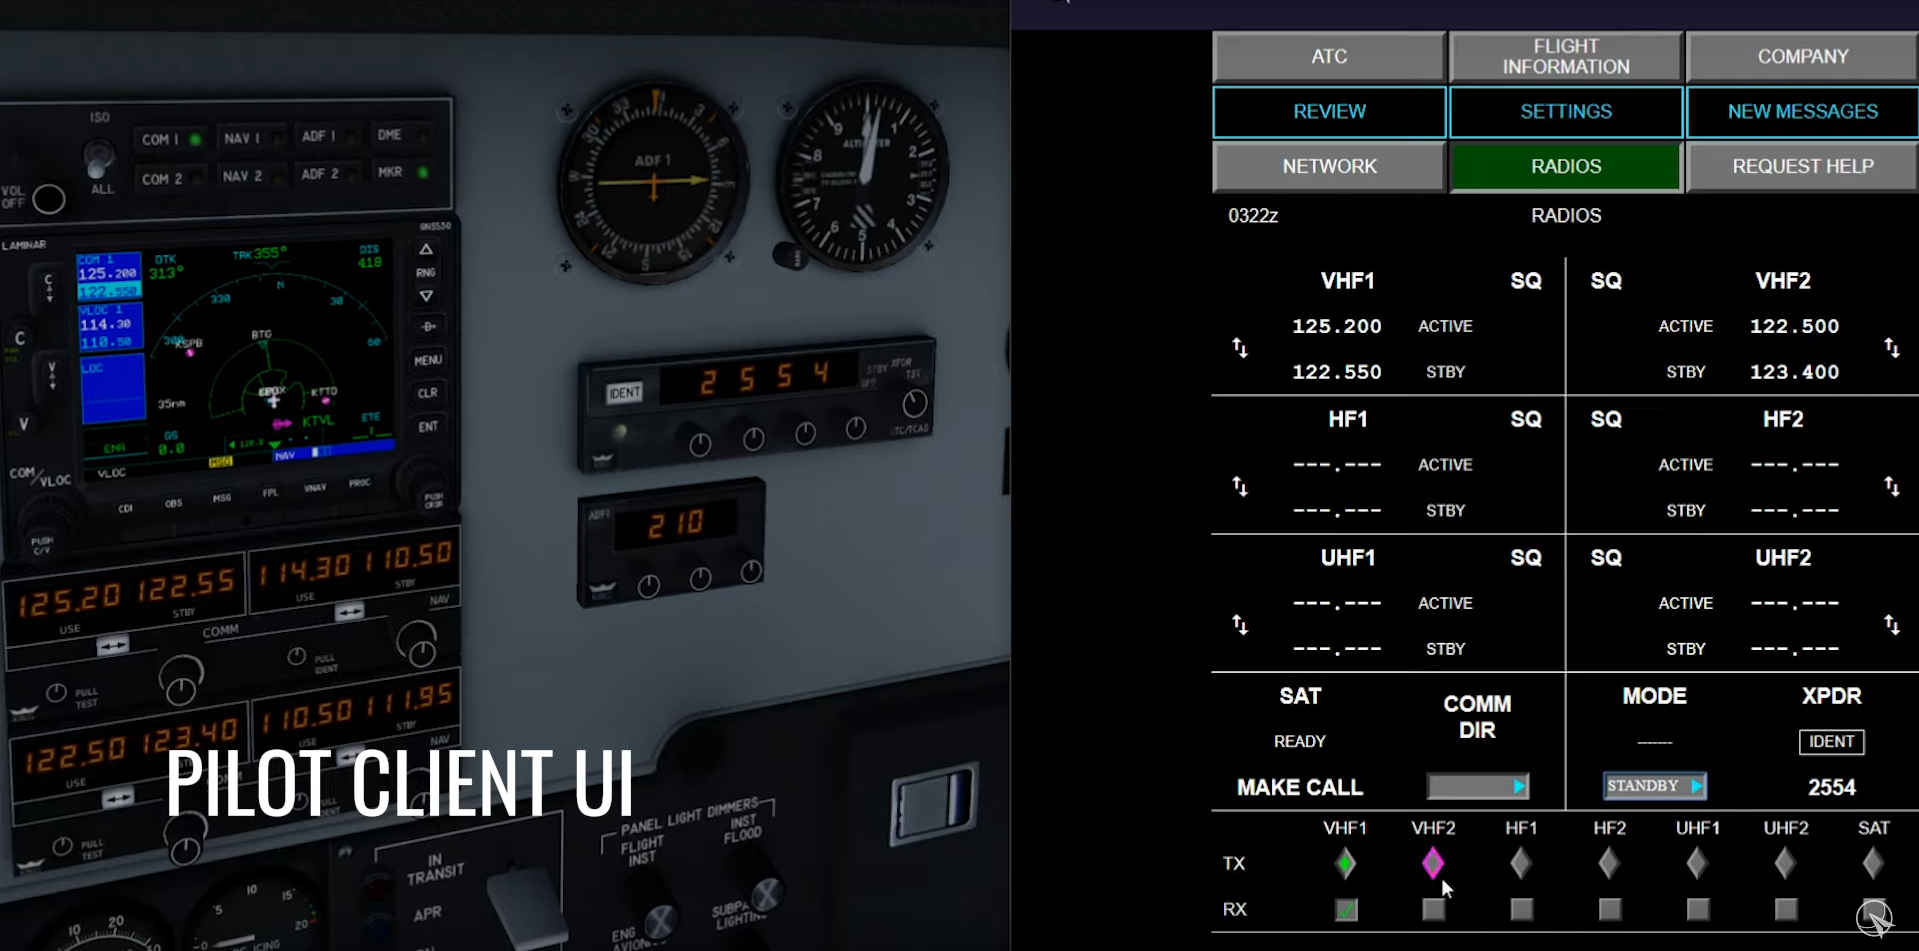Swap HF1 active and standby frequencies
Viewport: 1919px width, 951px height.
point(1240,487)
